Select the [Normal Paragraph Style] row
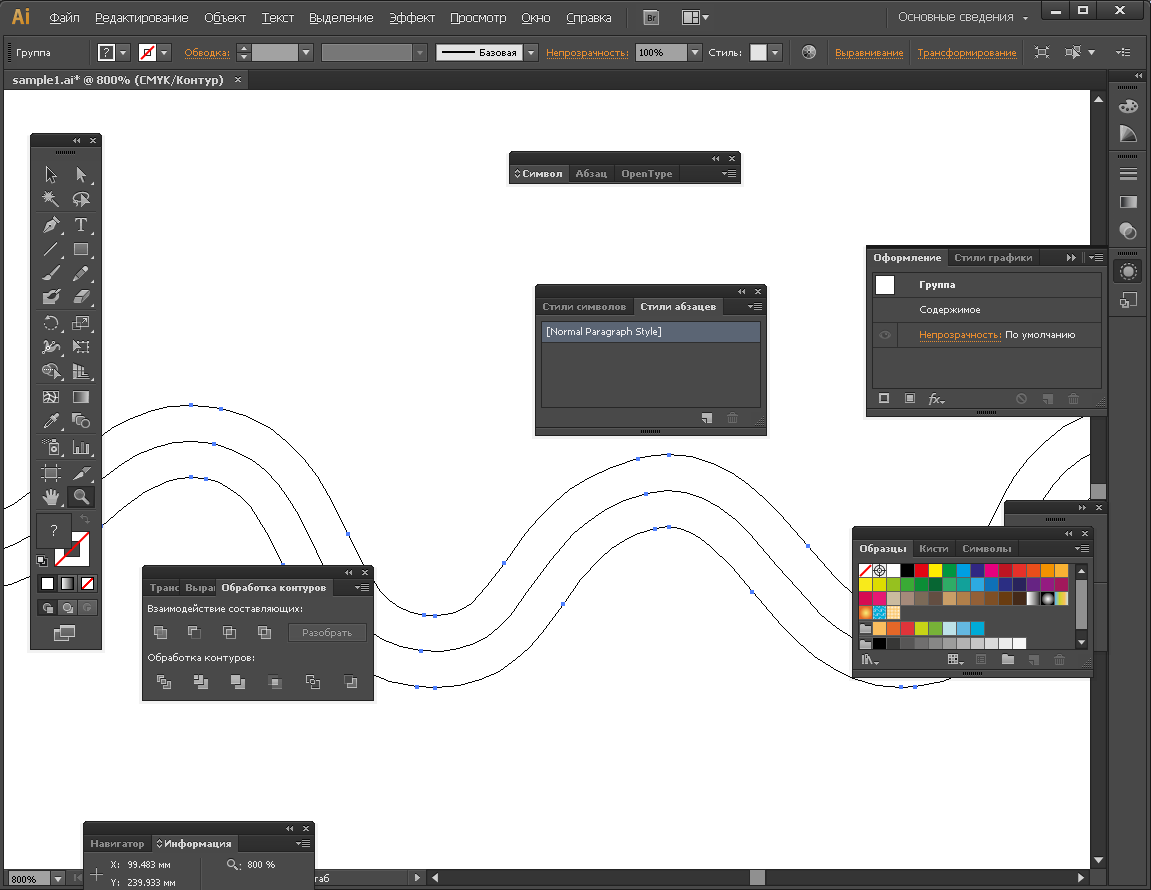This screenshot has height=890, width=1151. [650, 332]
